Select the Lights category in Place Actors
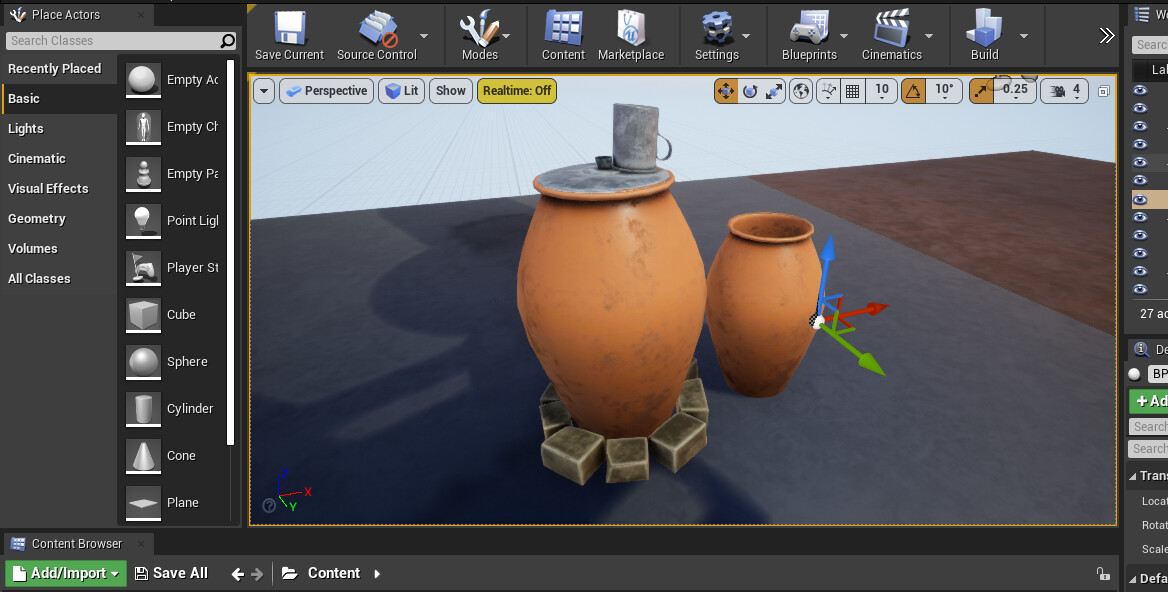 click(27, 128)
